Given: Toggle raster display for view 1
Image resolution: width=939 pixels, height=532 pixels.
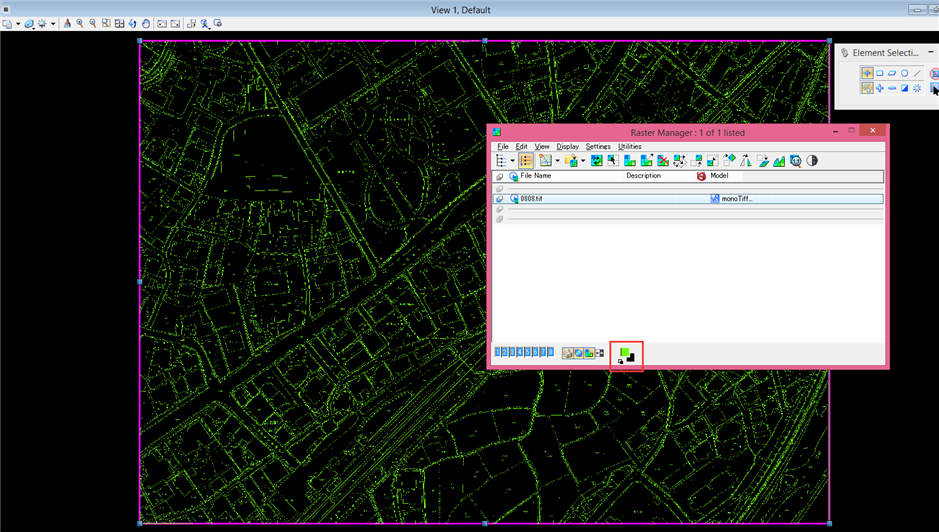Looking at the screenshot, I should (x=498, y=352).
